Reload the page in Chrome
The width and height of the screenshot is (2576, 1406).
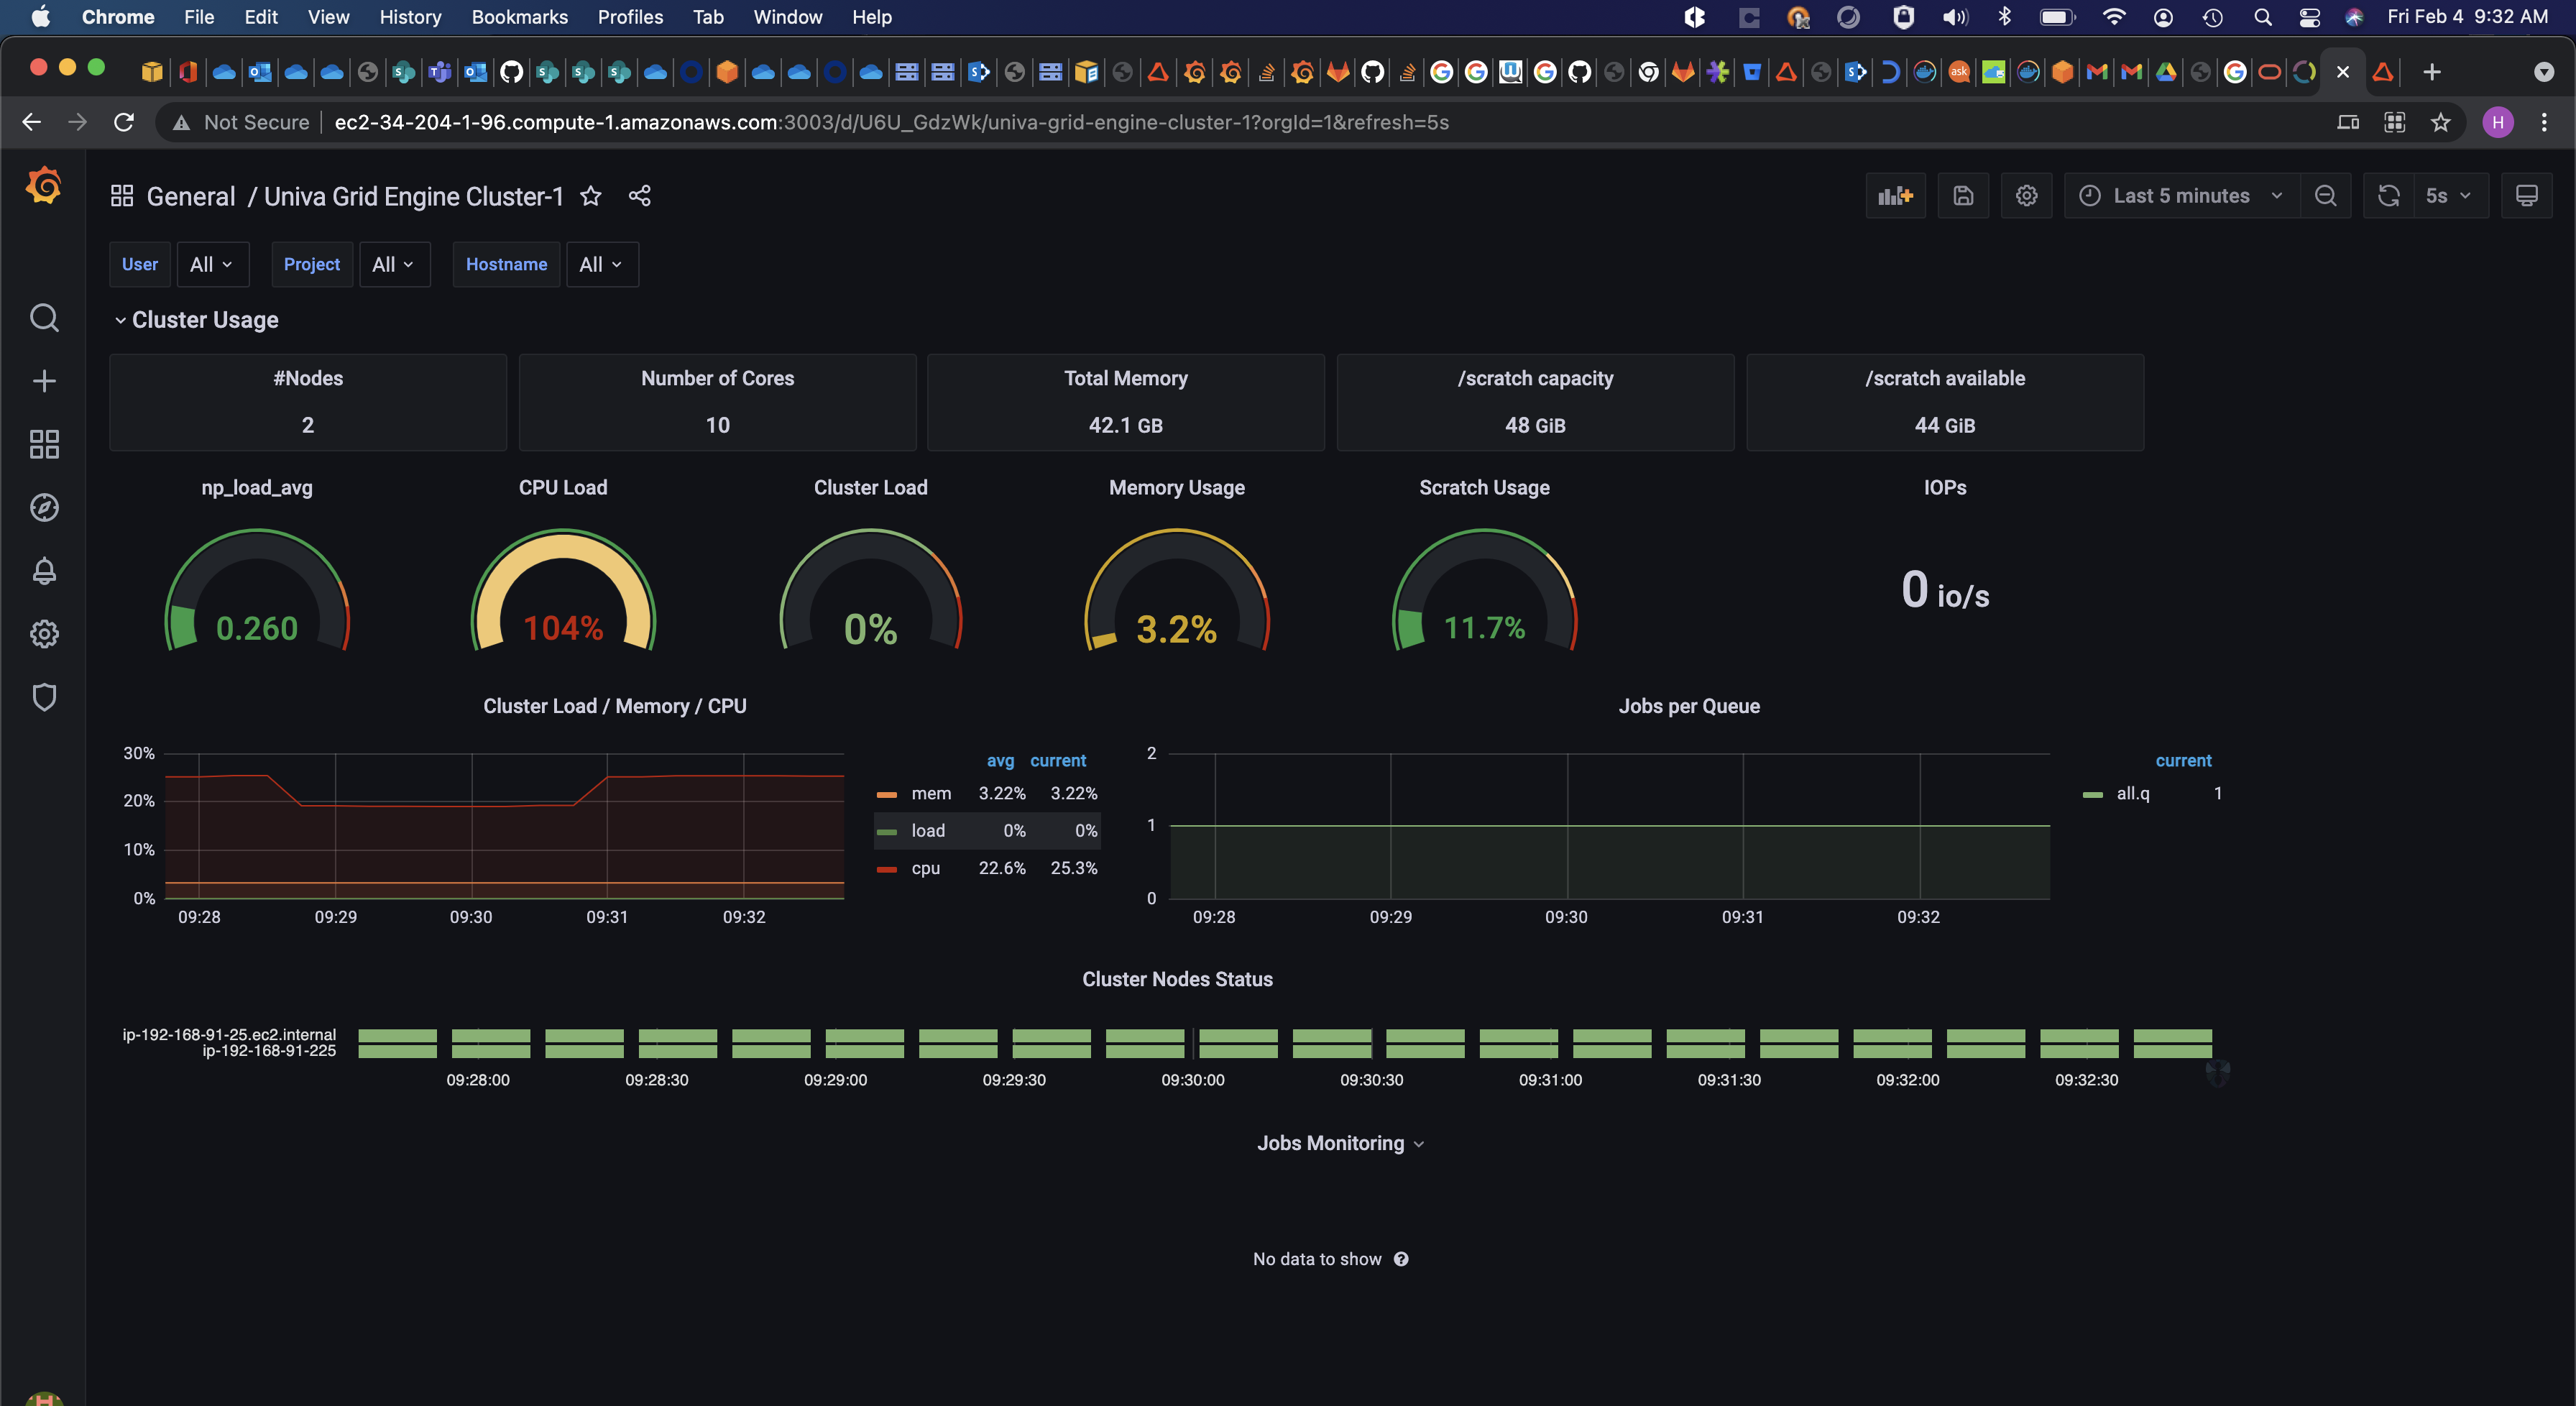click(124, 122)
